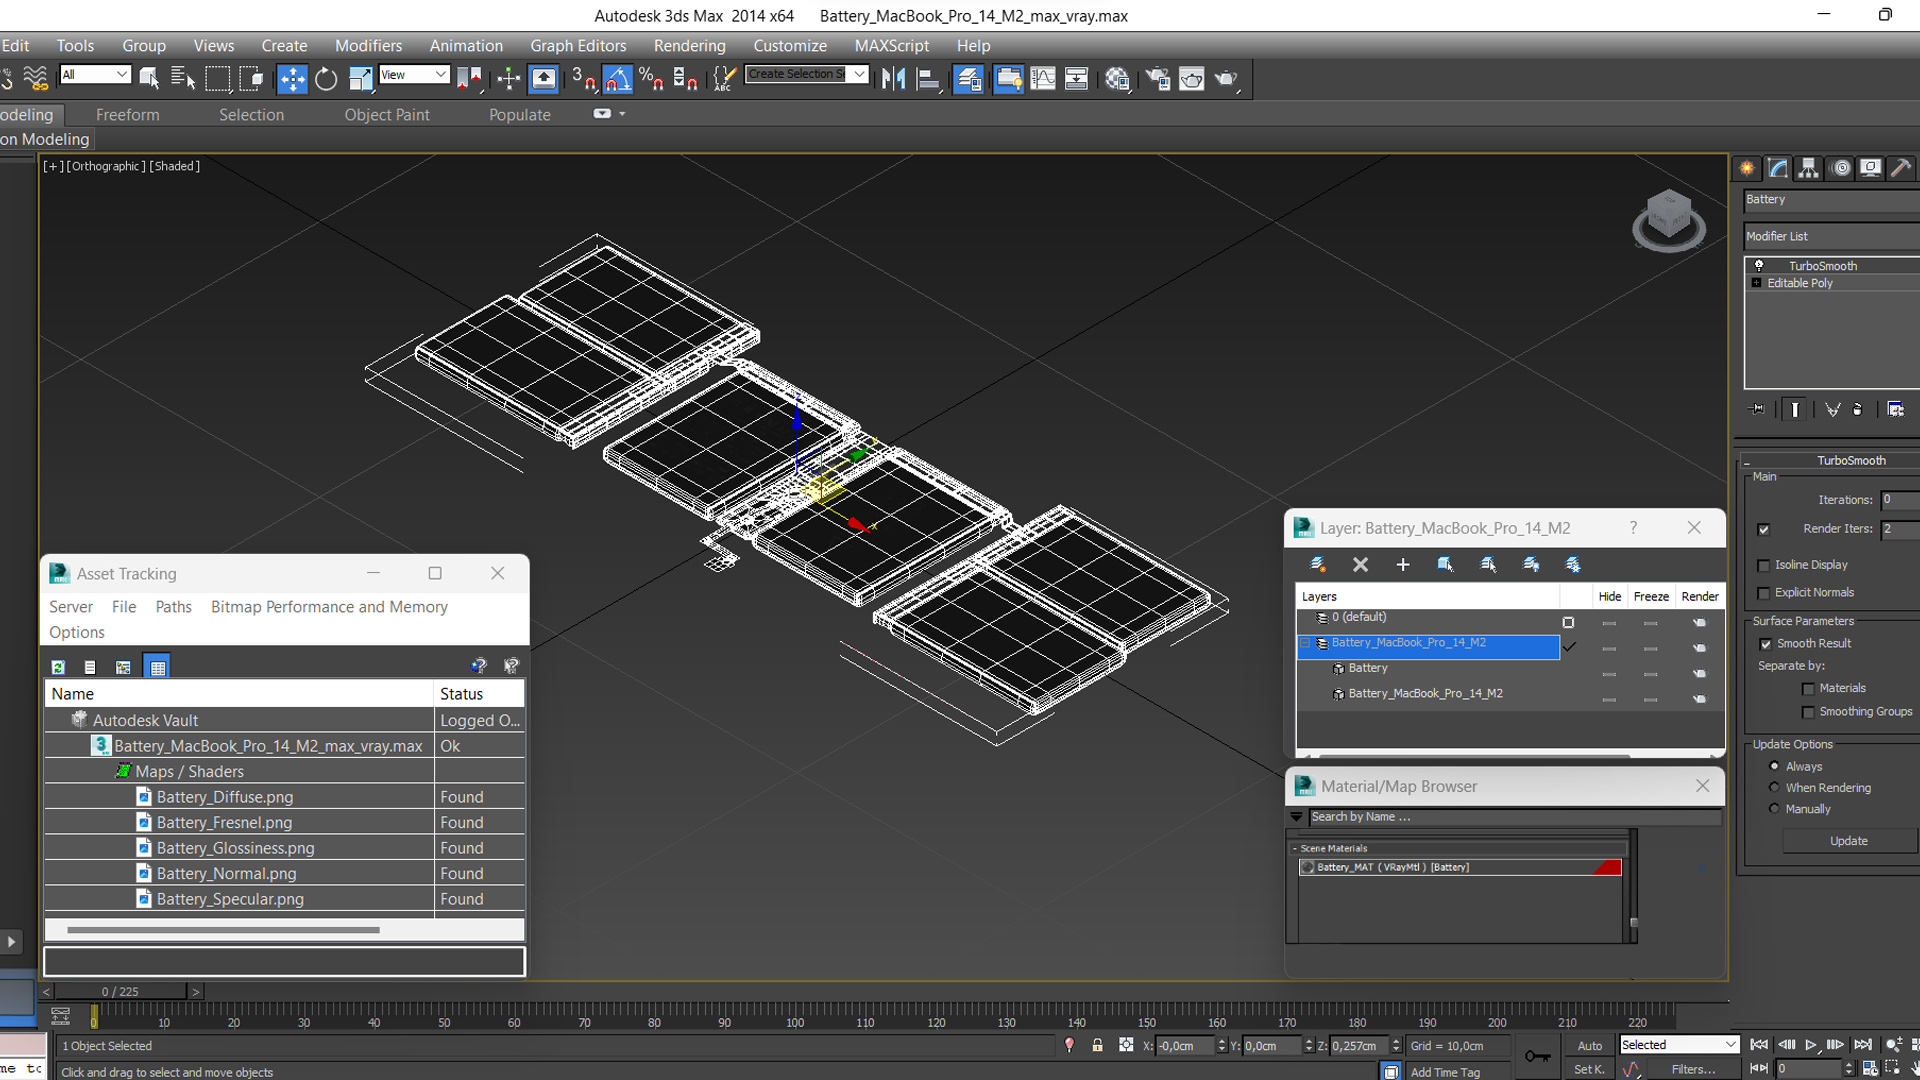Viewport: 1920px width, 1080px height.
Task: Expand Battery_MacBook_Pro_14_M2 layer tree item
Action: tap(1303, 641)
